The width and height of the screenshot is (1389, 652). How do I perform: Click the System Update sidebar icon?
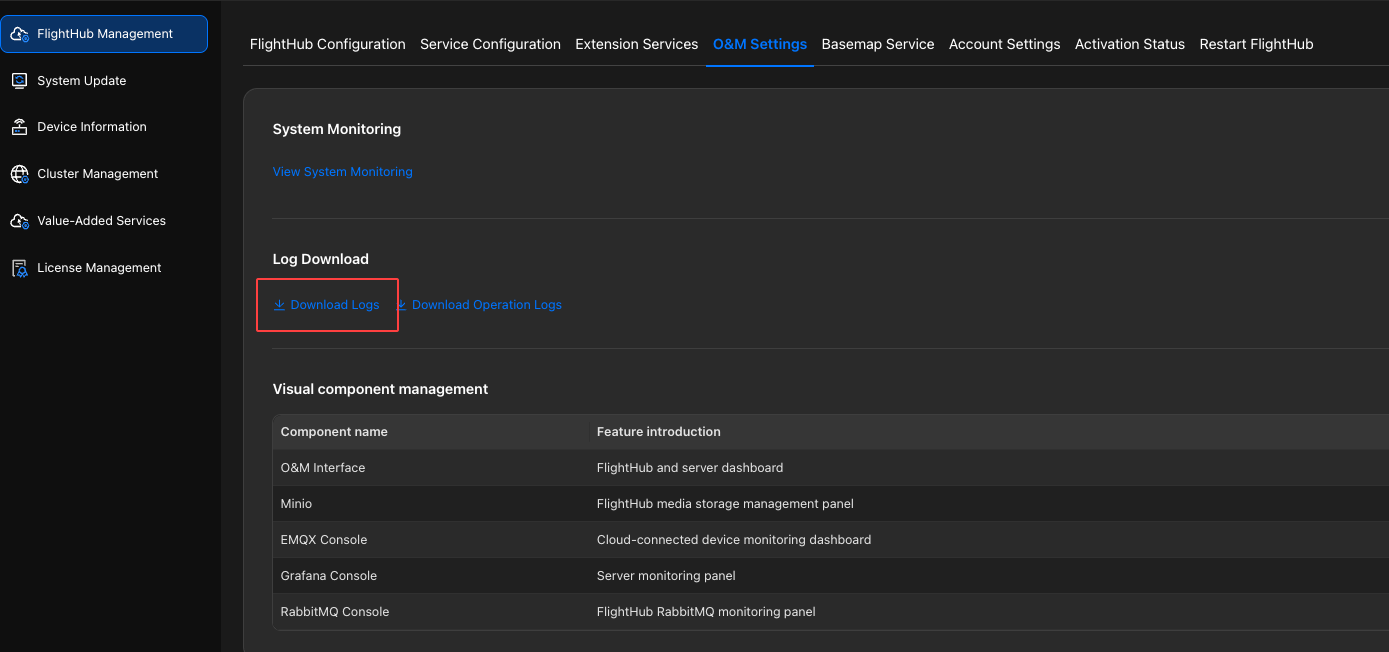tap(19, 81)
